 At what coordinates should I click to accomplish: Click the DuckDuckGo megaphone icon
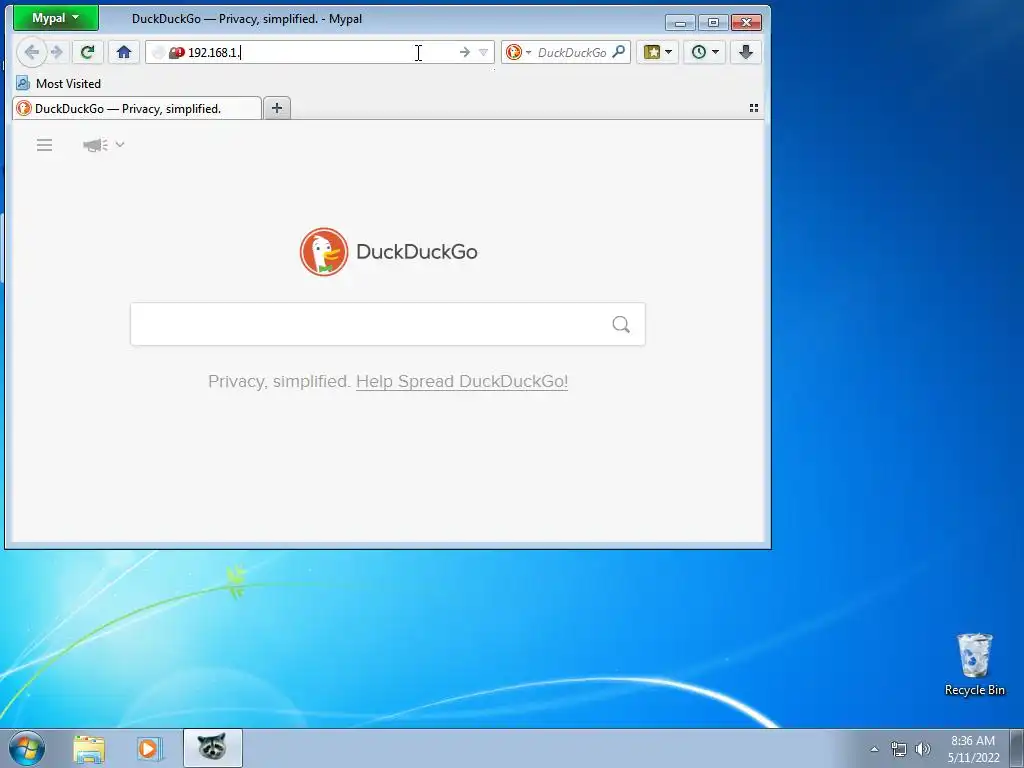pos(95,145)
